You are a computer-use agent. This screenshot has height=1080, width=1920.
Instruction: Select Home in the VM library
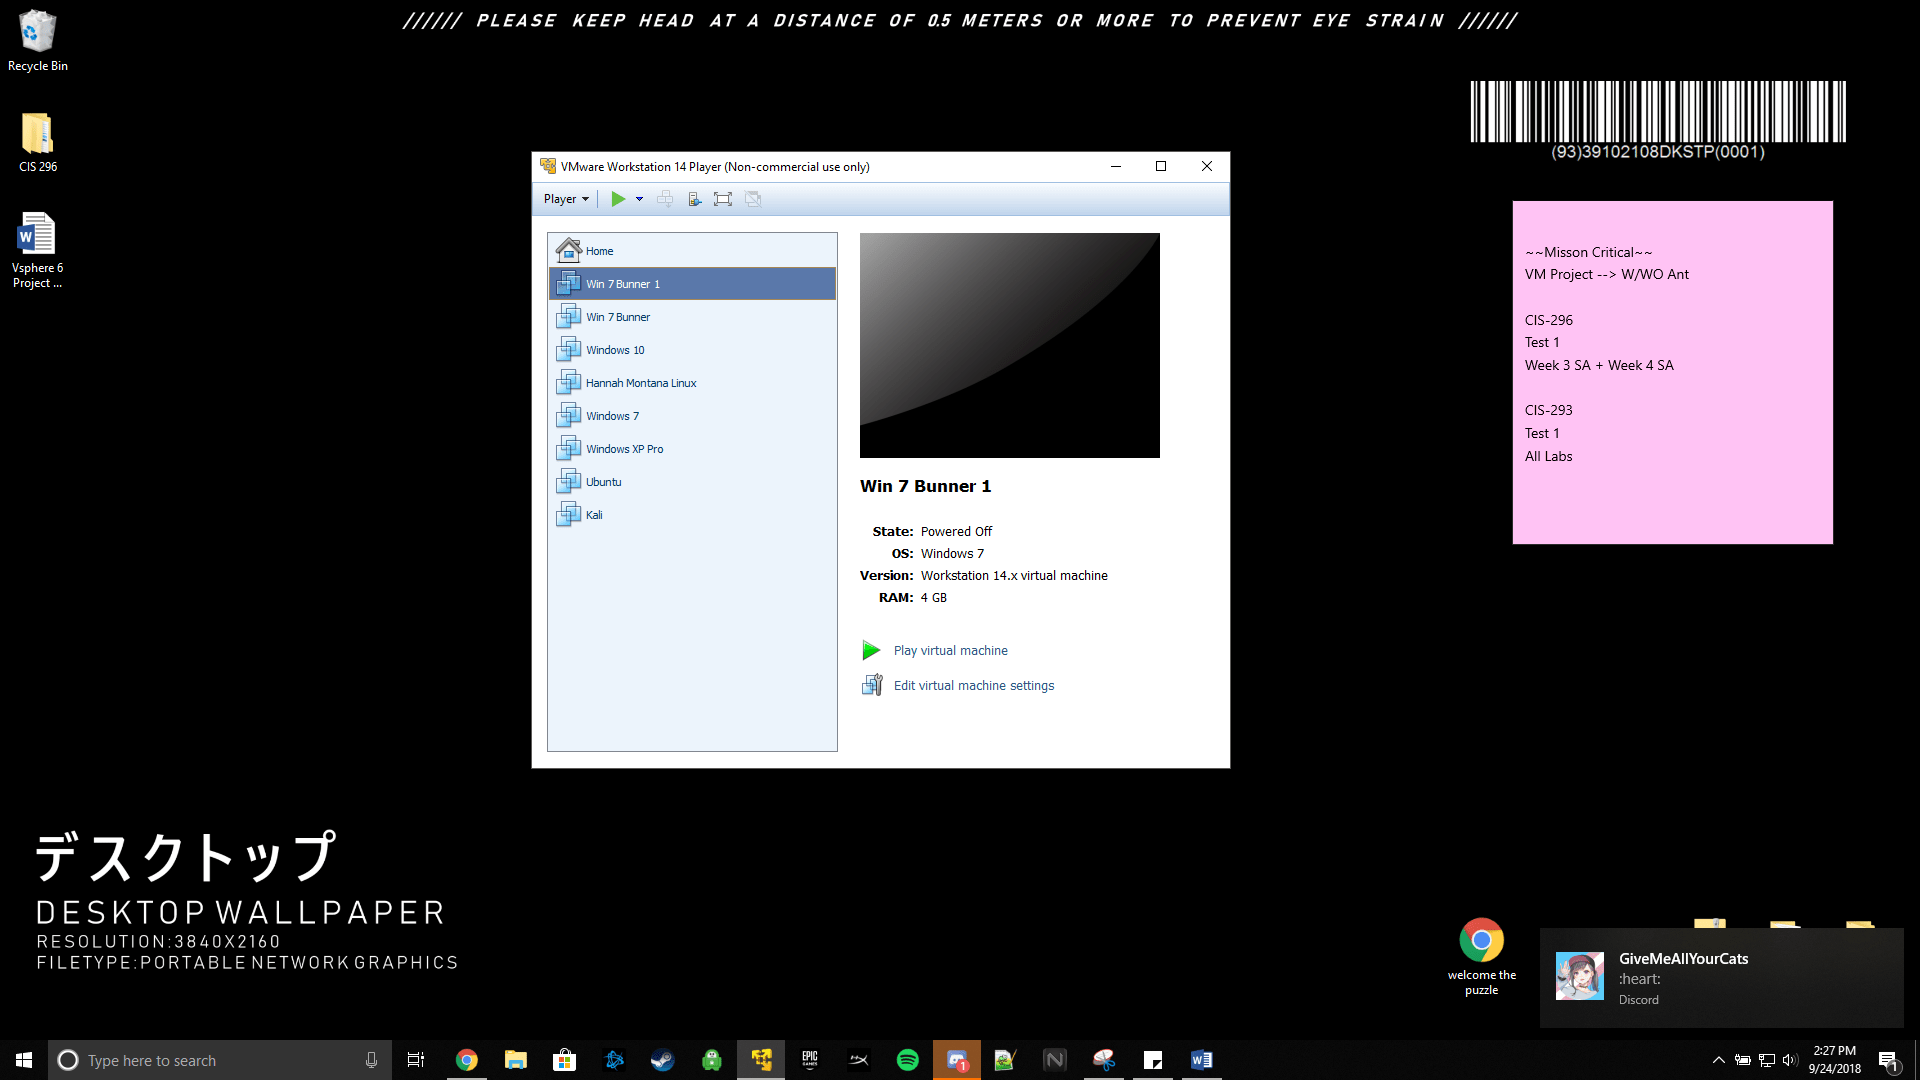599,251
